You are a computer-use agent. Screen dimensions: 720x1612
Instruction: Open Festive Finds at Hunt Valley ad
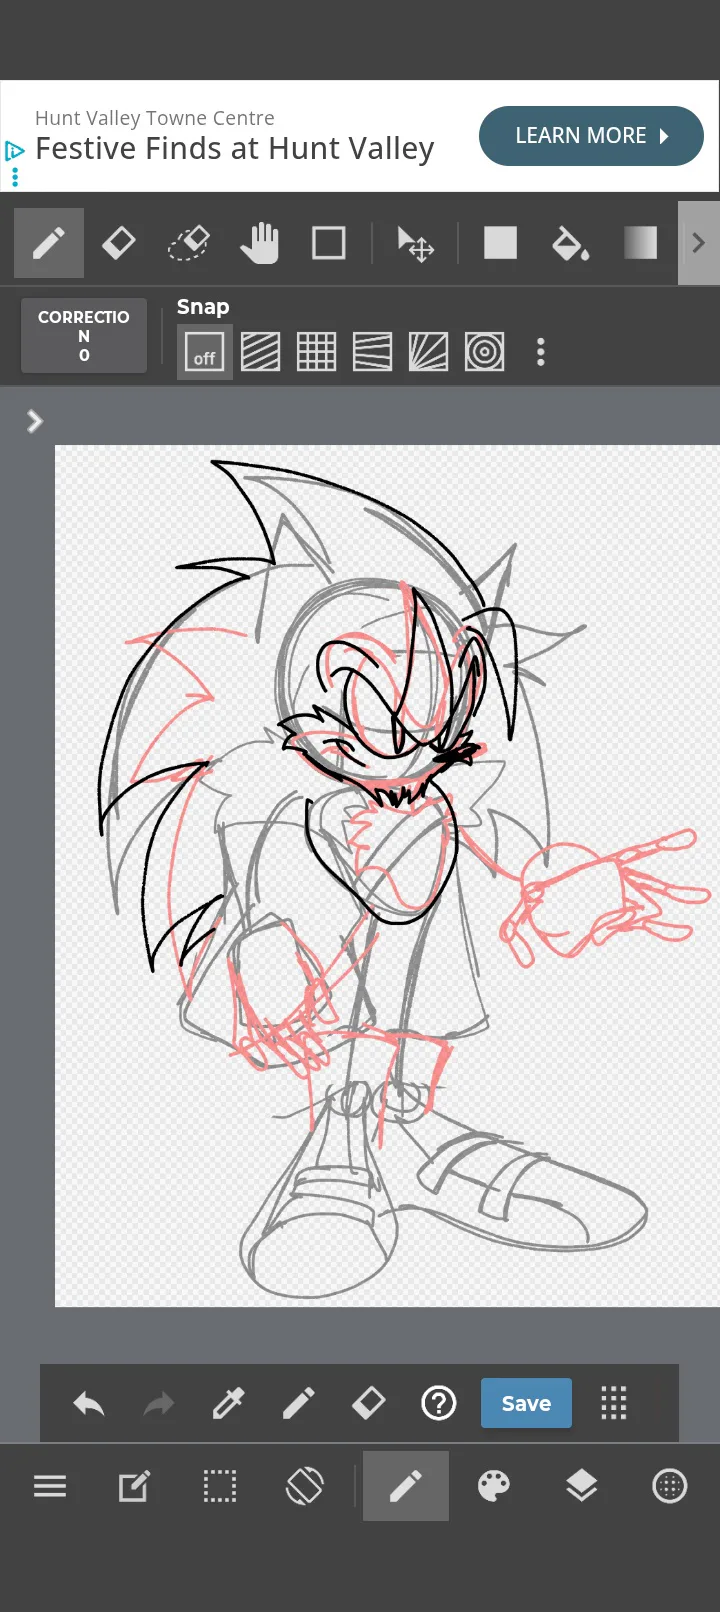(x=235, y=149)
